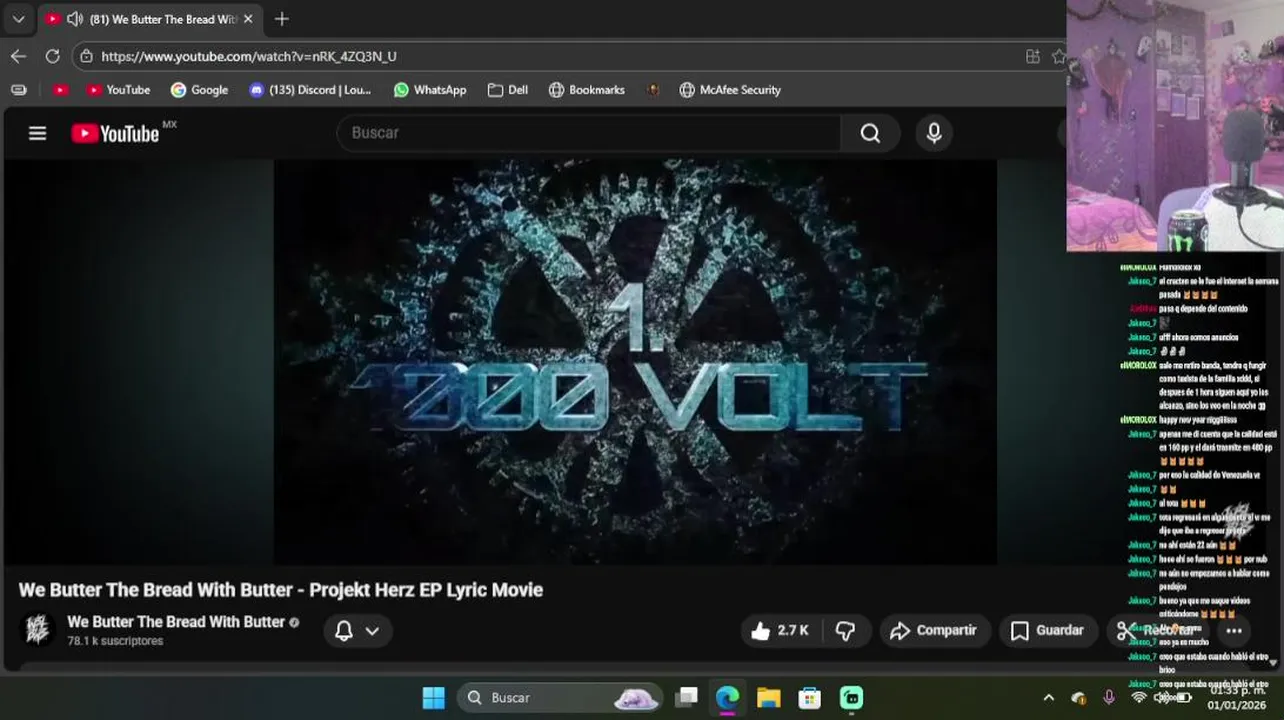
Task: Click the webcam overlay in the corner
Action: pyautogui.click(x=1175, y=126)
